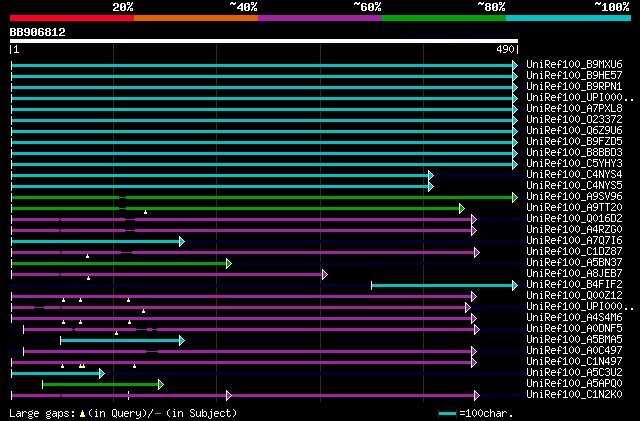Image resolution: width=640 pixels, height=421 pixels.
Task: Click the cyan ~100% identity legend segment
Action: (x=569, y=18)
